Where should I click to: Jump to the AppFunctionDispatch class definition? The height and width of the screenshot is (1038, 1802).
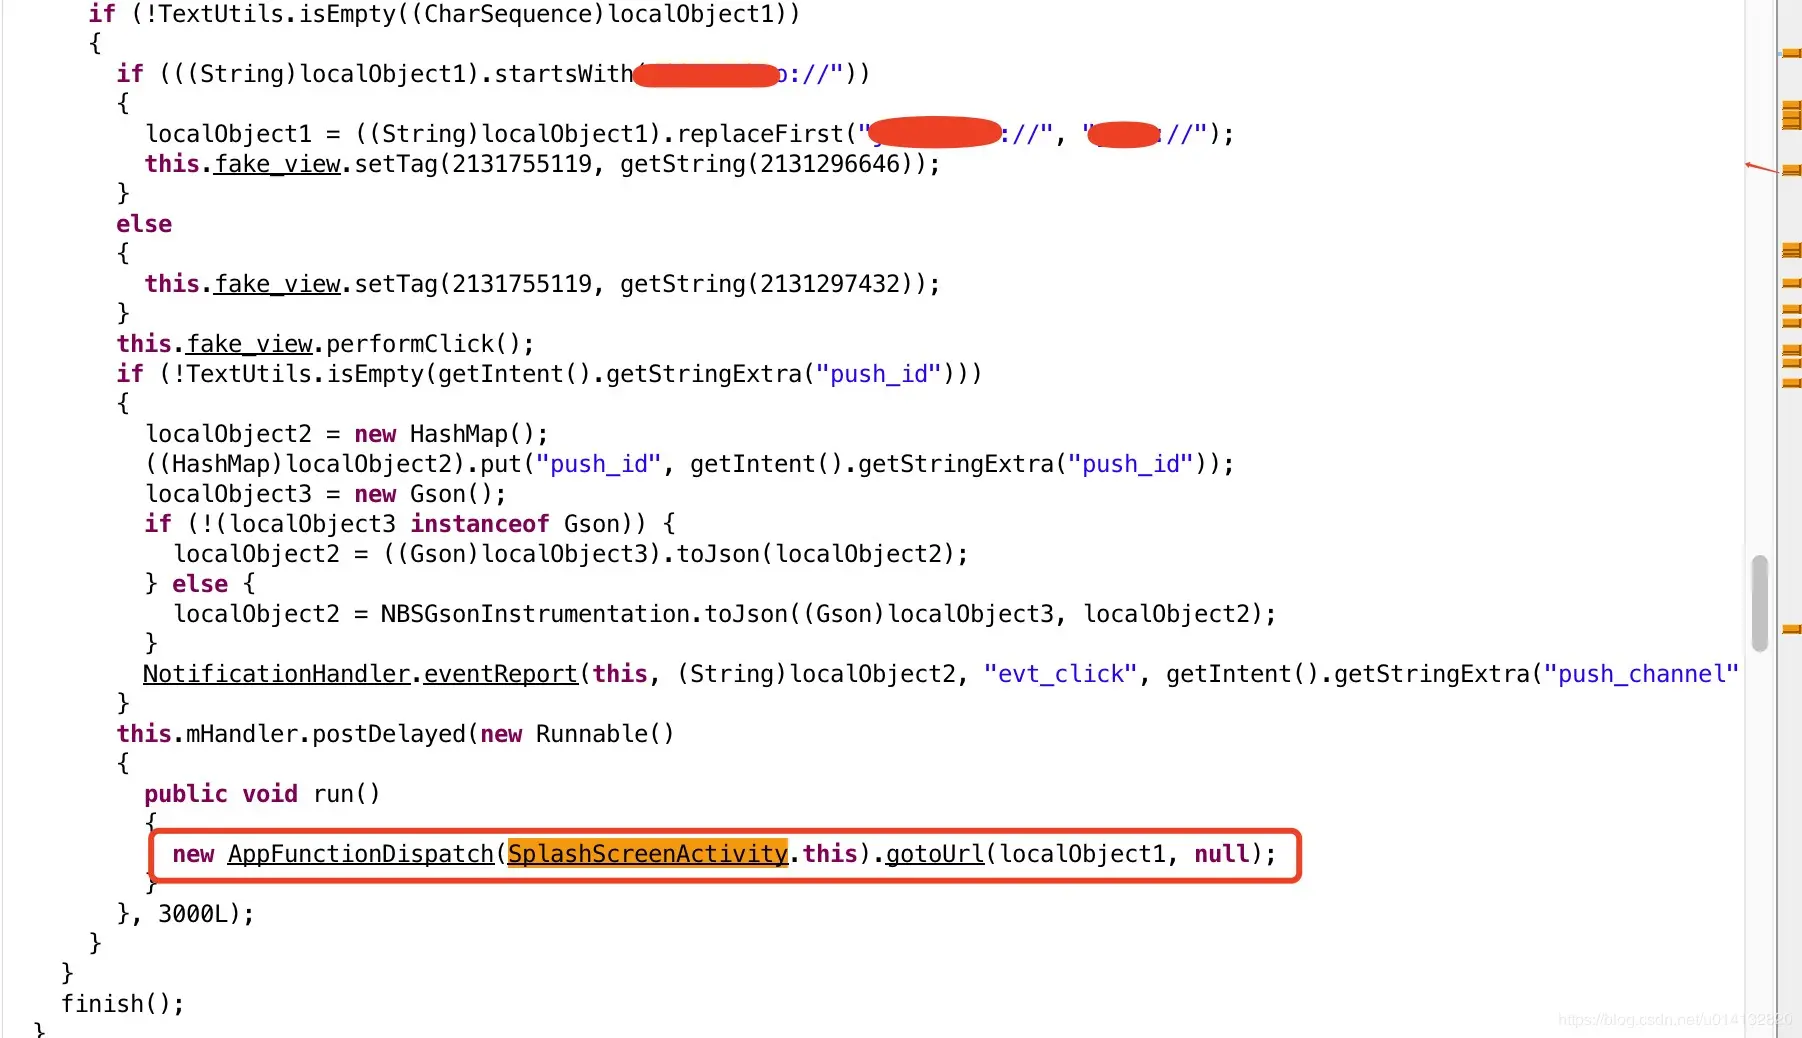point(360,854)
